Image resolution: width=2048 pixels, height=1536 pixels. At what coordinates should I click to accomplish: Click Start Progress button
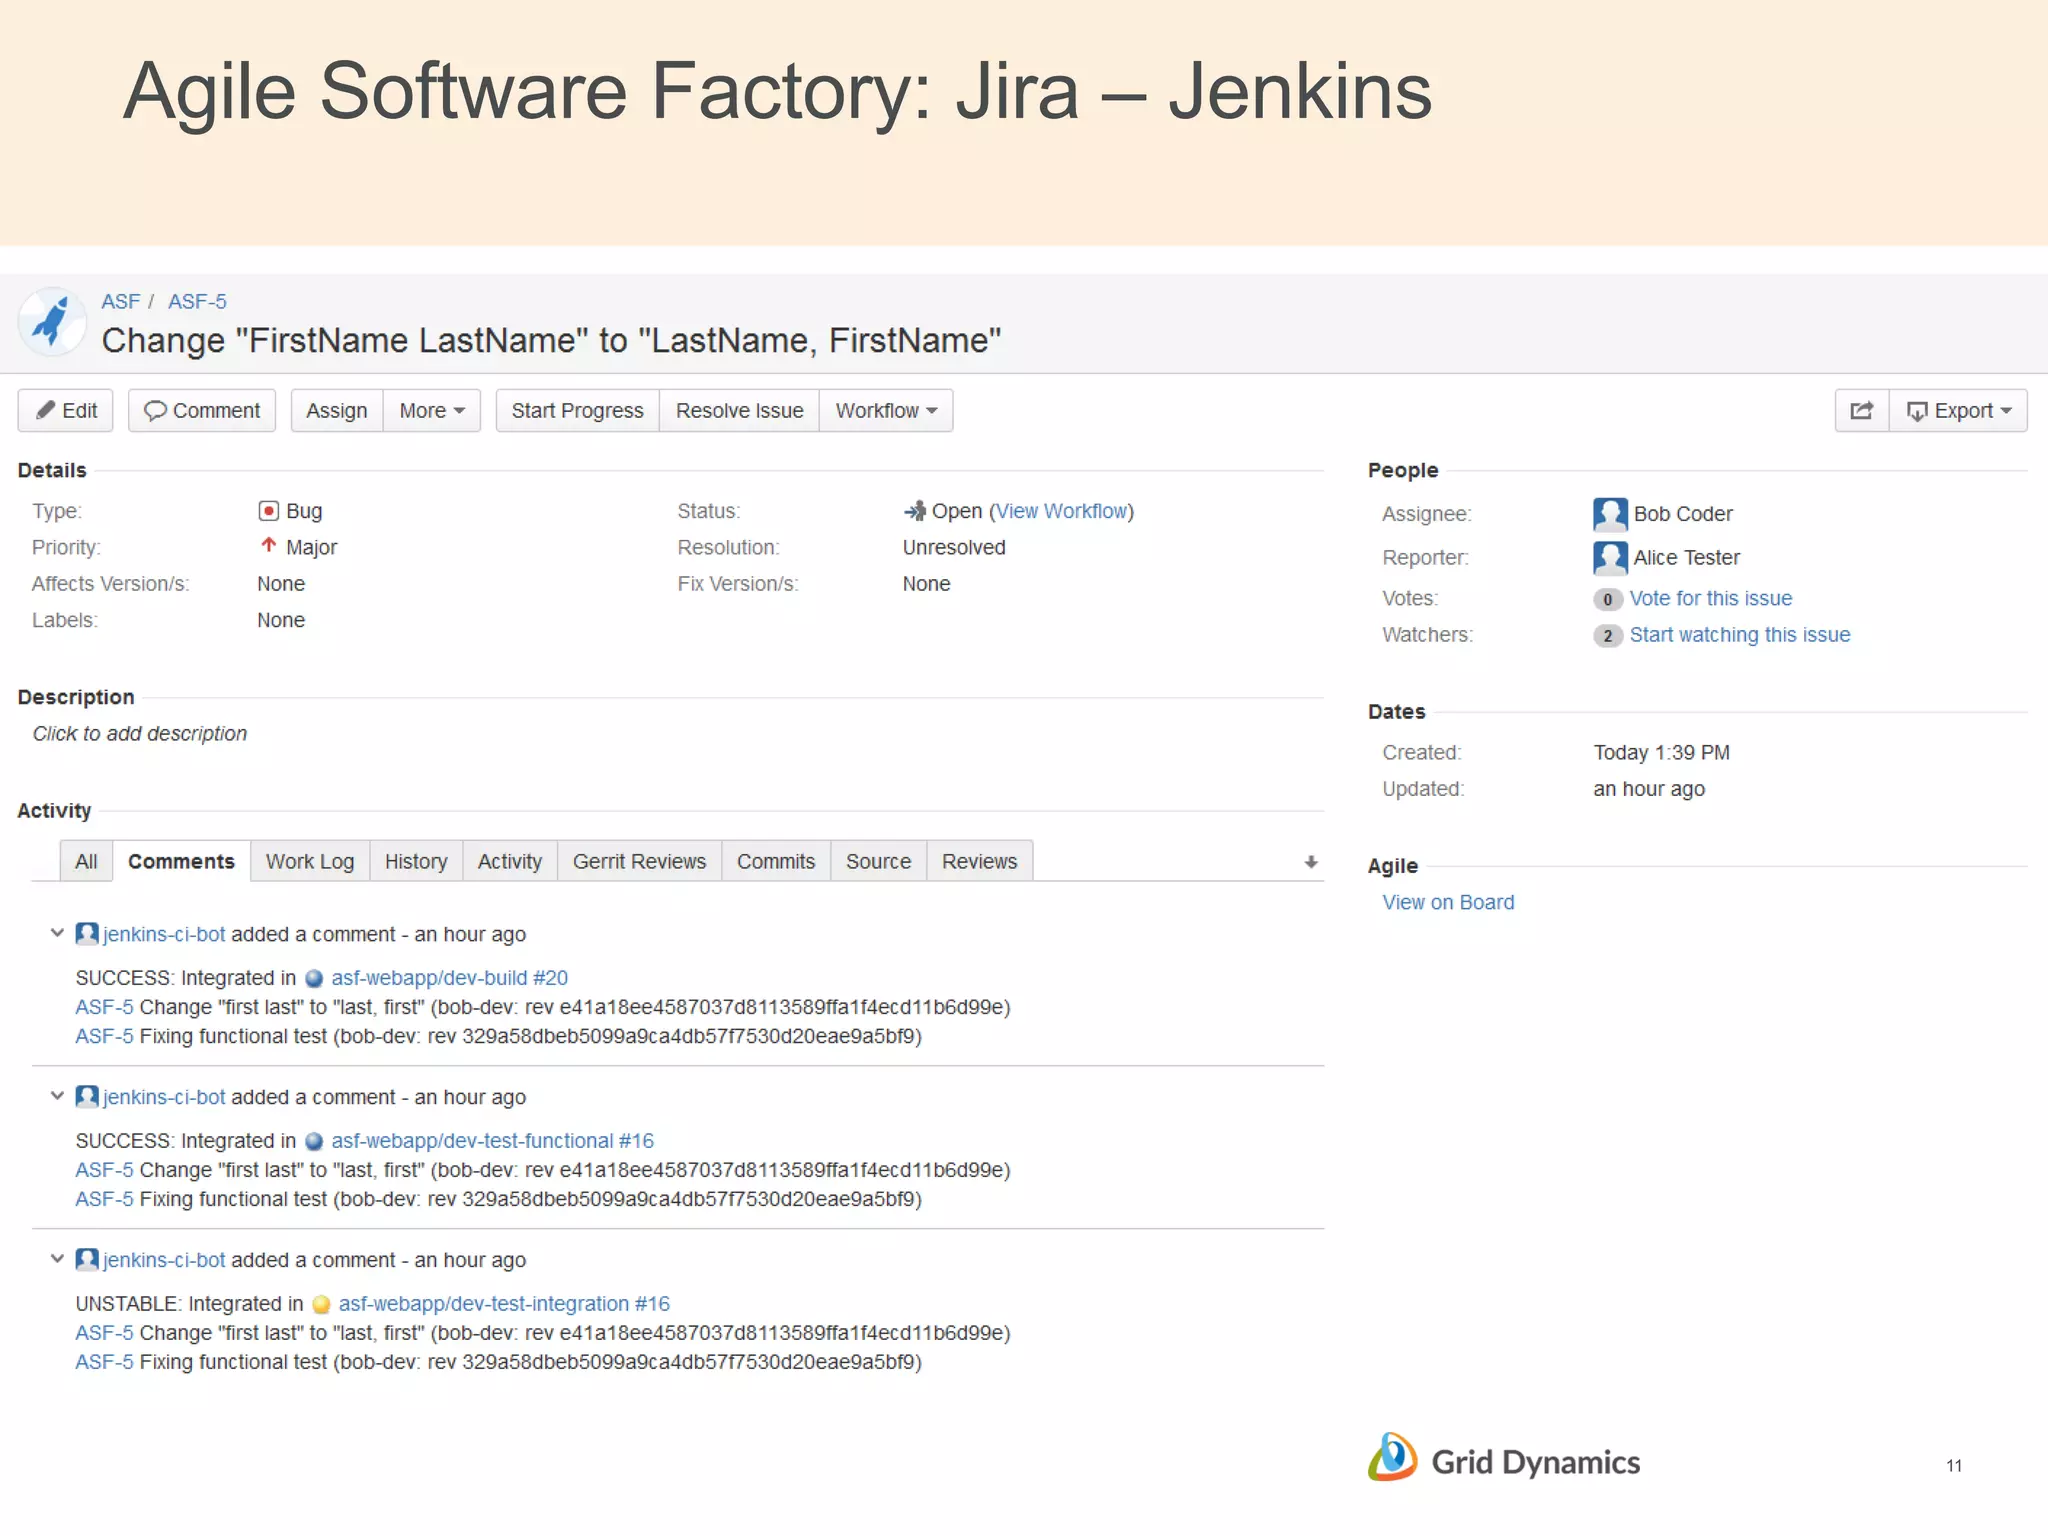pyautogui.click(x=578, y=411)
